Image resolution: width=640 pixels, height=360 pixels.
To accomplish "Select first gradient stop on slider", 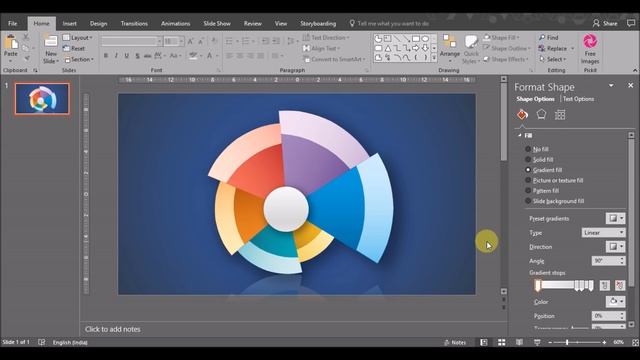I will [x=538, y=285].
